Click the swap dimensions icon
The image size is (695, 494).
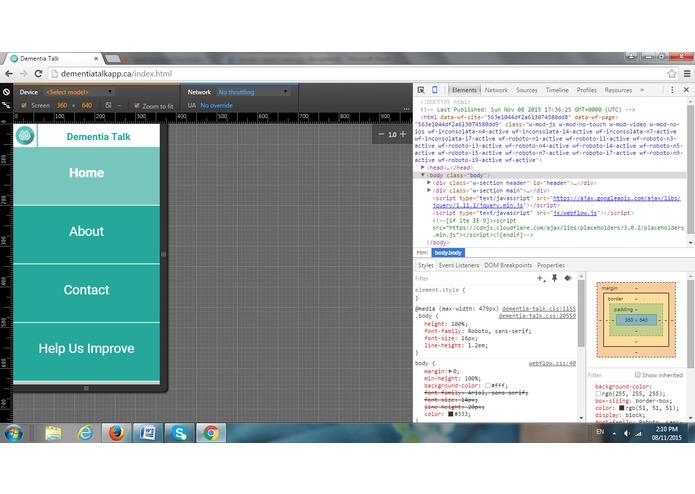click(x=108, y=105)
